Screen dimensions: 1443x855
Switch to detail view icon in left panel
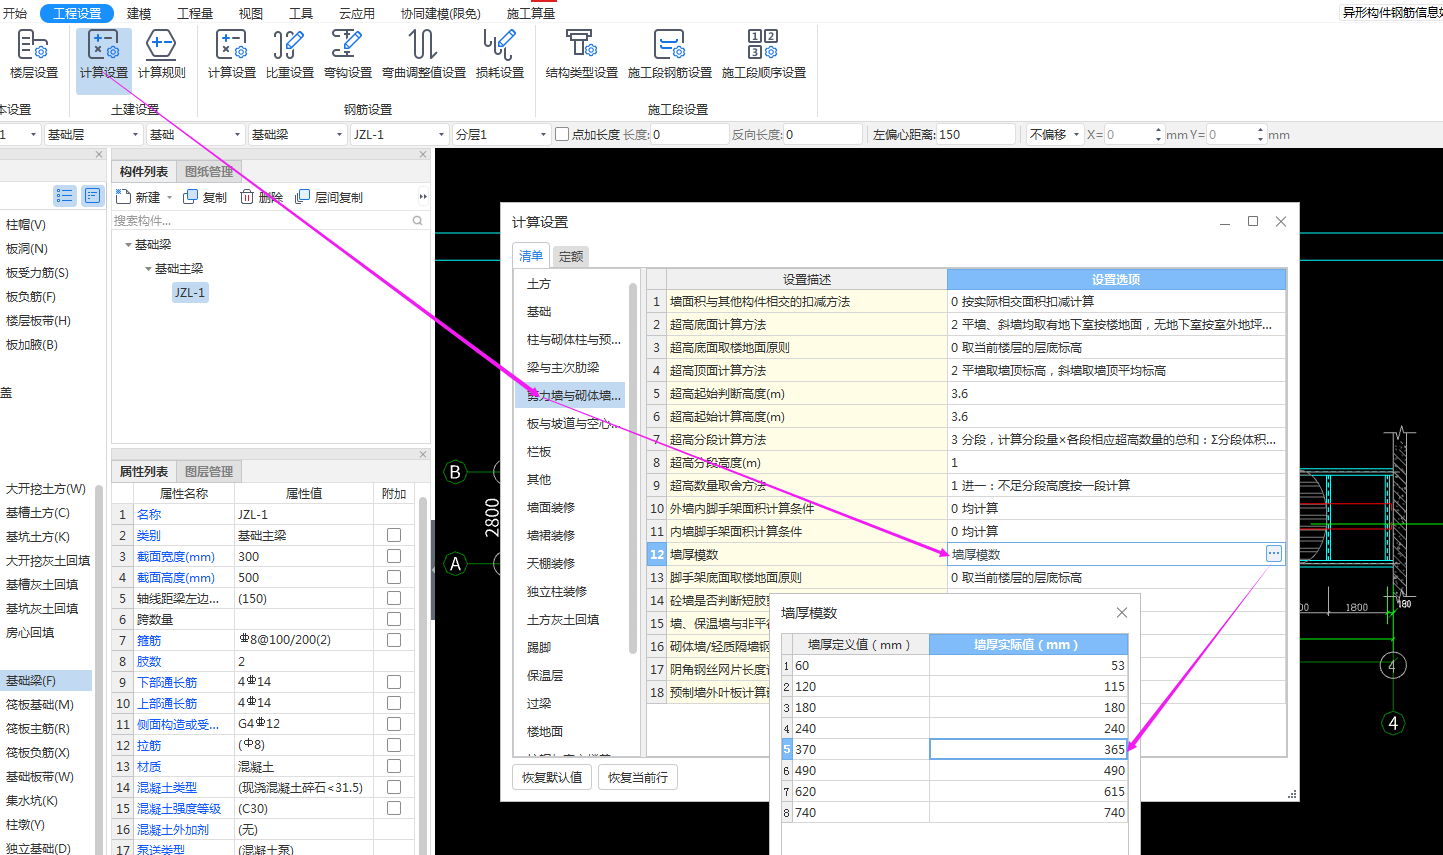click(x=93, y=196)
